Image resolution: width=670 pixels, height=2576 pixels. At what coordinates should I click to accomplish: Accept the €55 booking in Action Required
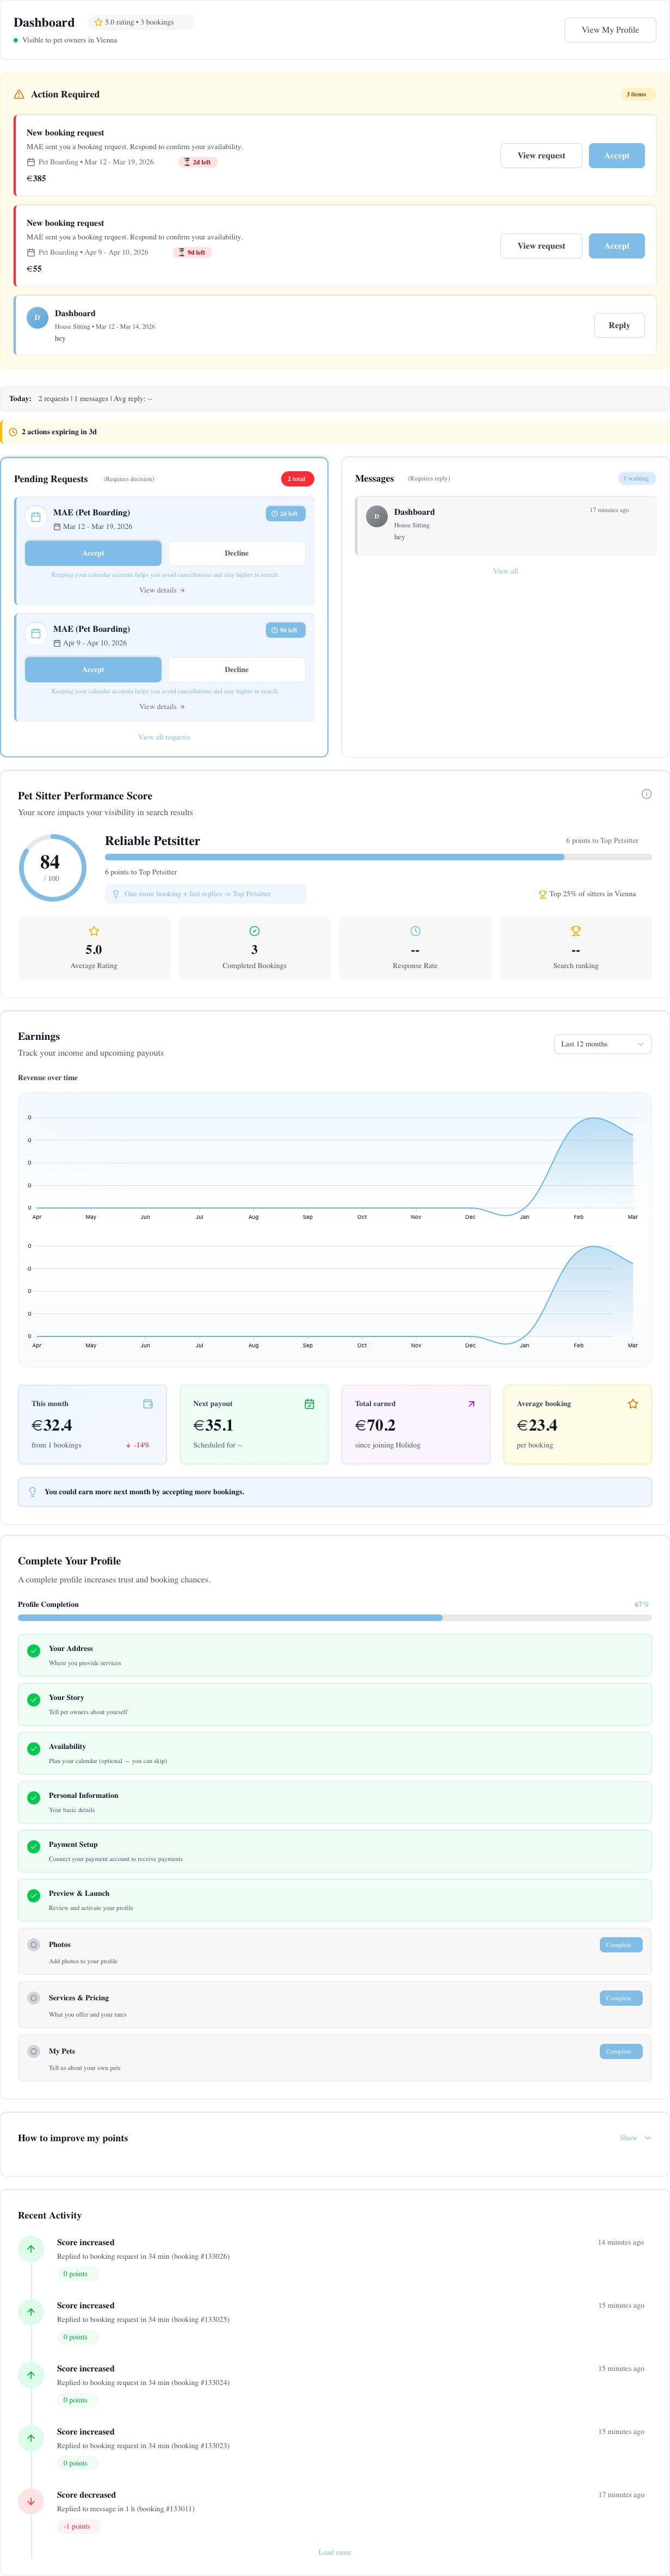point(617,246)
